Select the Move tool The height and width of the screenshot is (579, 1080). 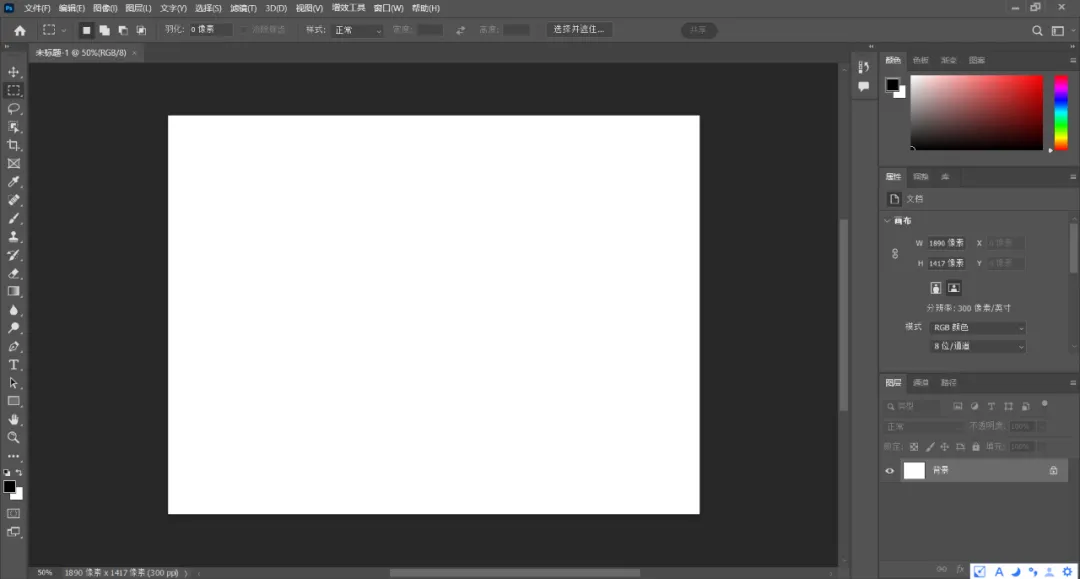click(x=13, y=72)
